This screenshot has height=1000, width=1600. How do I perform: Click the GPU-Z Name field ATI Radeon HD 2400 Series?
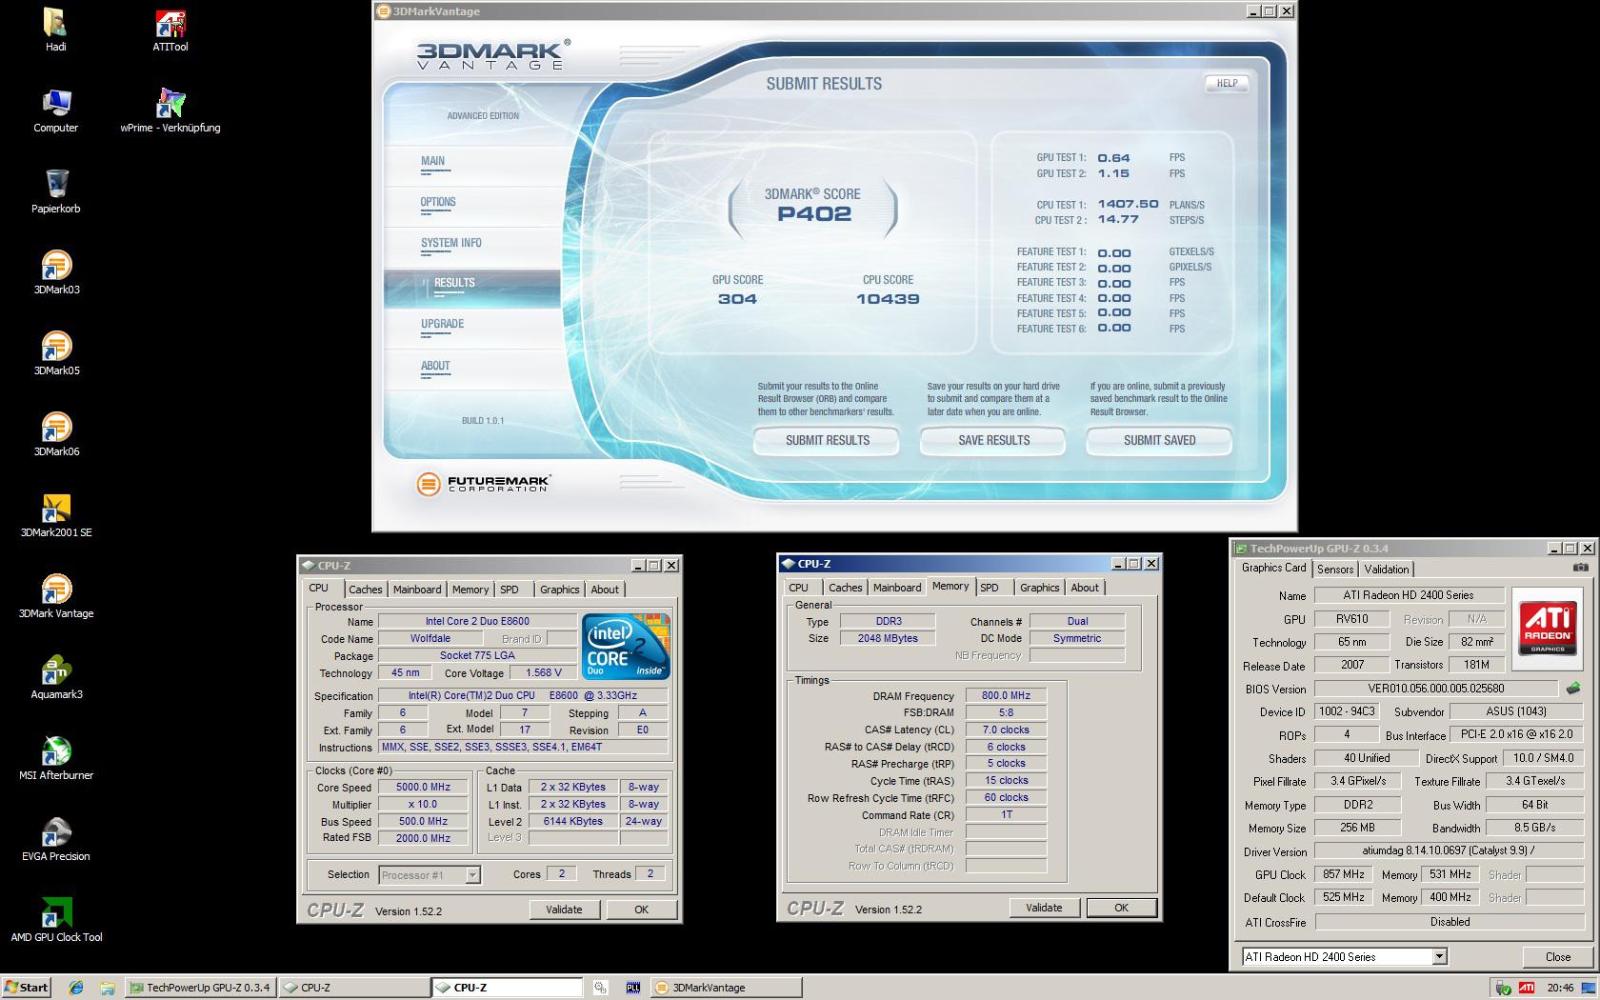pos(1408,596)
